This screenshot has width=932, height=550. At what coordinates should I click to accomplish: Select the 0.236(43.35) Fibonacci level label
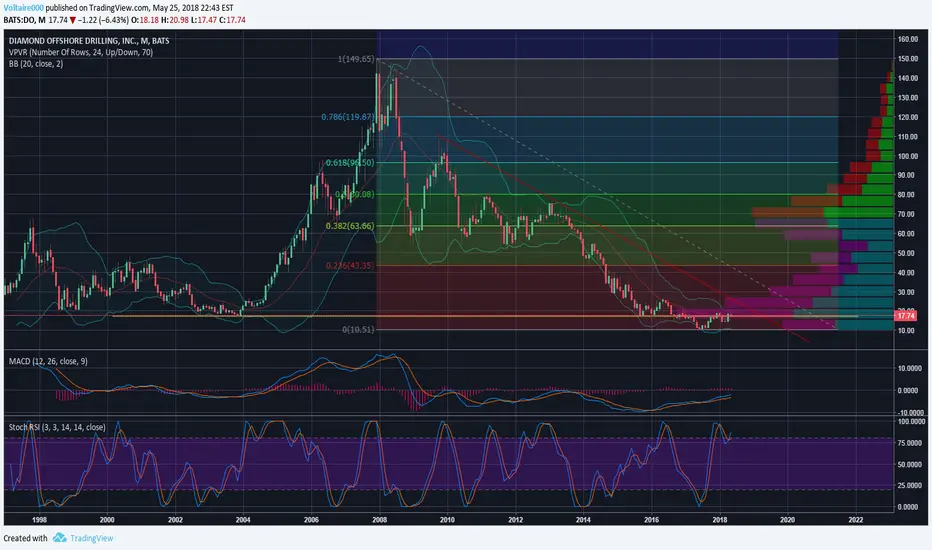click(x=350, y=265)
